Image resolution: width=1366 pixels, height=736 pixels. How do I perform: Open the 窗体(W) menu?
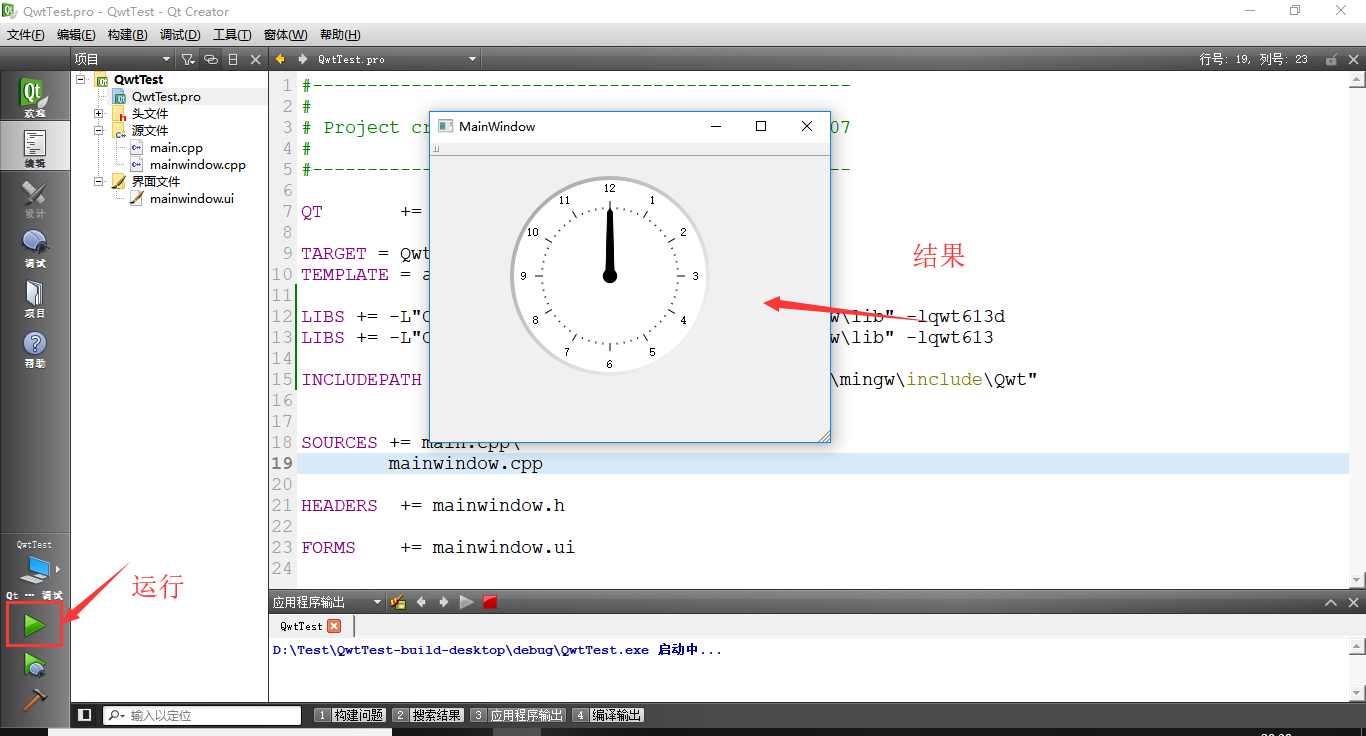click(x=286, y=34)
